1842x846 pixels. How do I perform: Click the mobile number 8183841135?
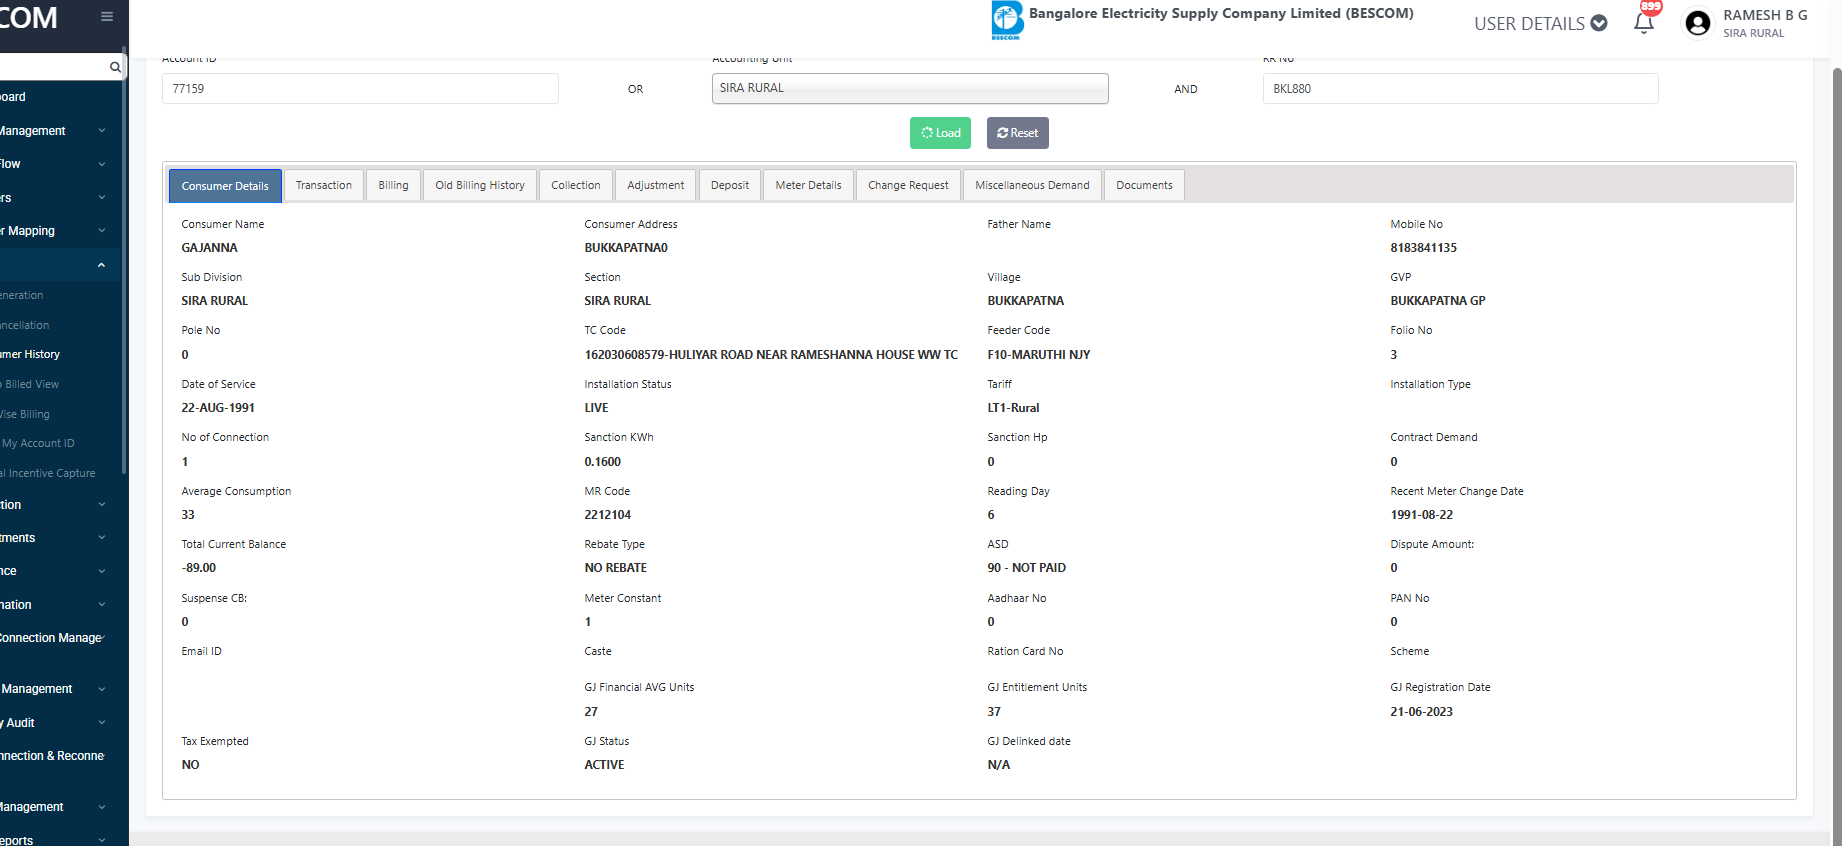point(1423,248)
